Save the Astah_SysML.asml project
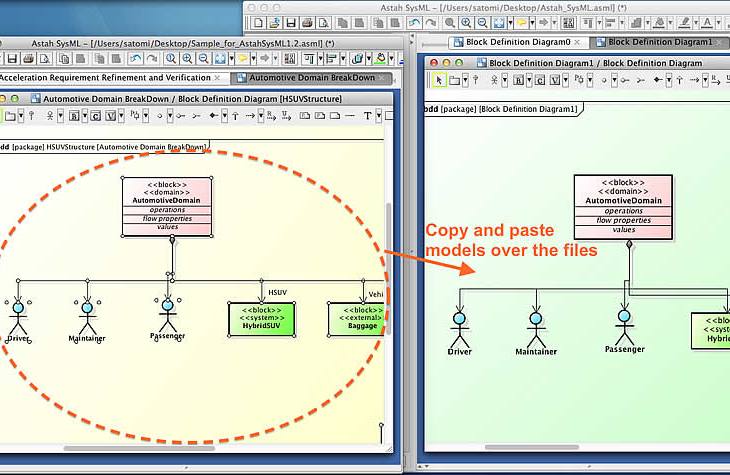Screen dimensions: 730x475 point(291,22)
